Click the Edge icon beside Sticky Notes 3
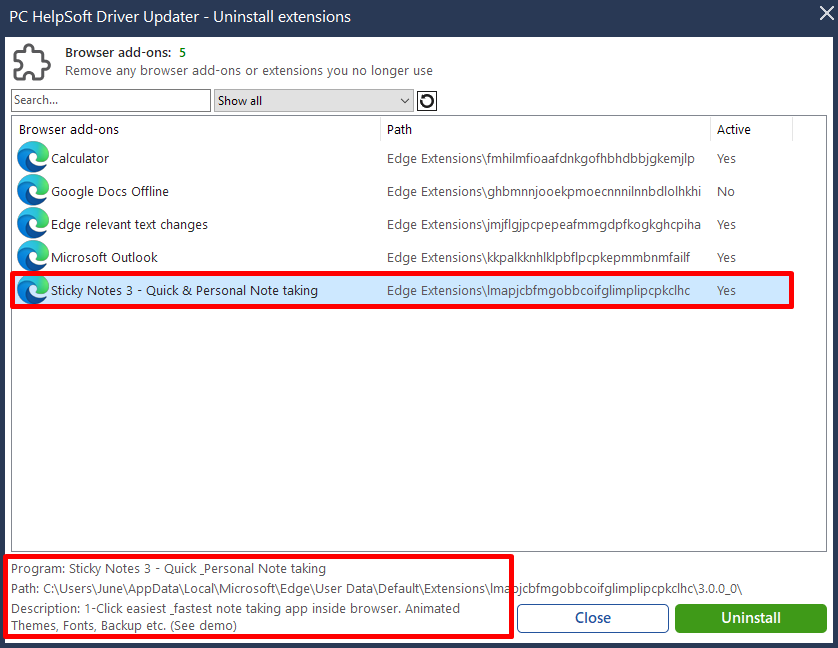This screenshot has width=838, height=648. pos(33,290)
